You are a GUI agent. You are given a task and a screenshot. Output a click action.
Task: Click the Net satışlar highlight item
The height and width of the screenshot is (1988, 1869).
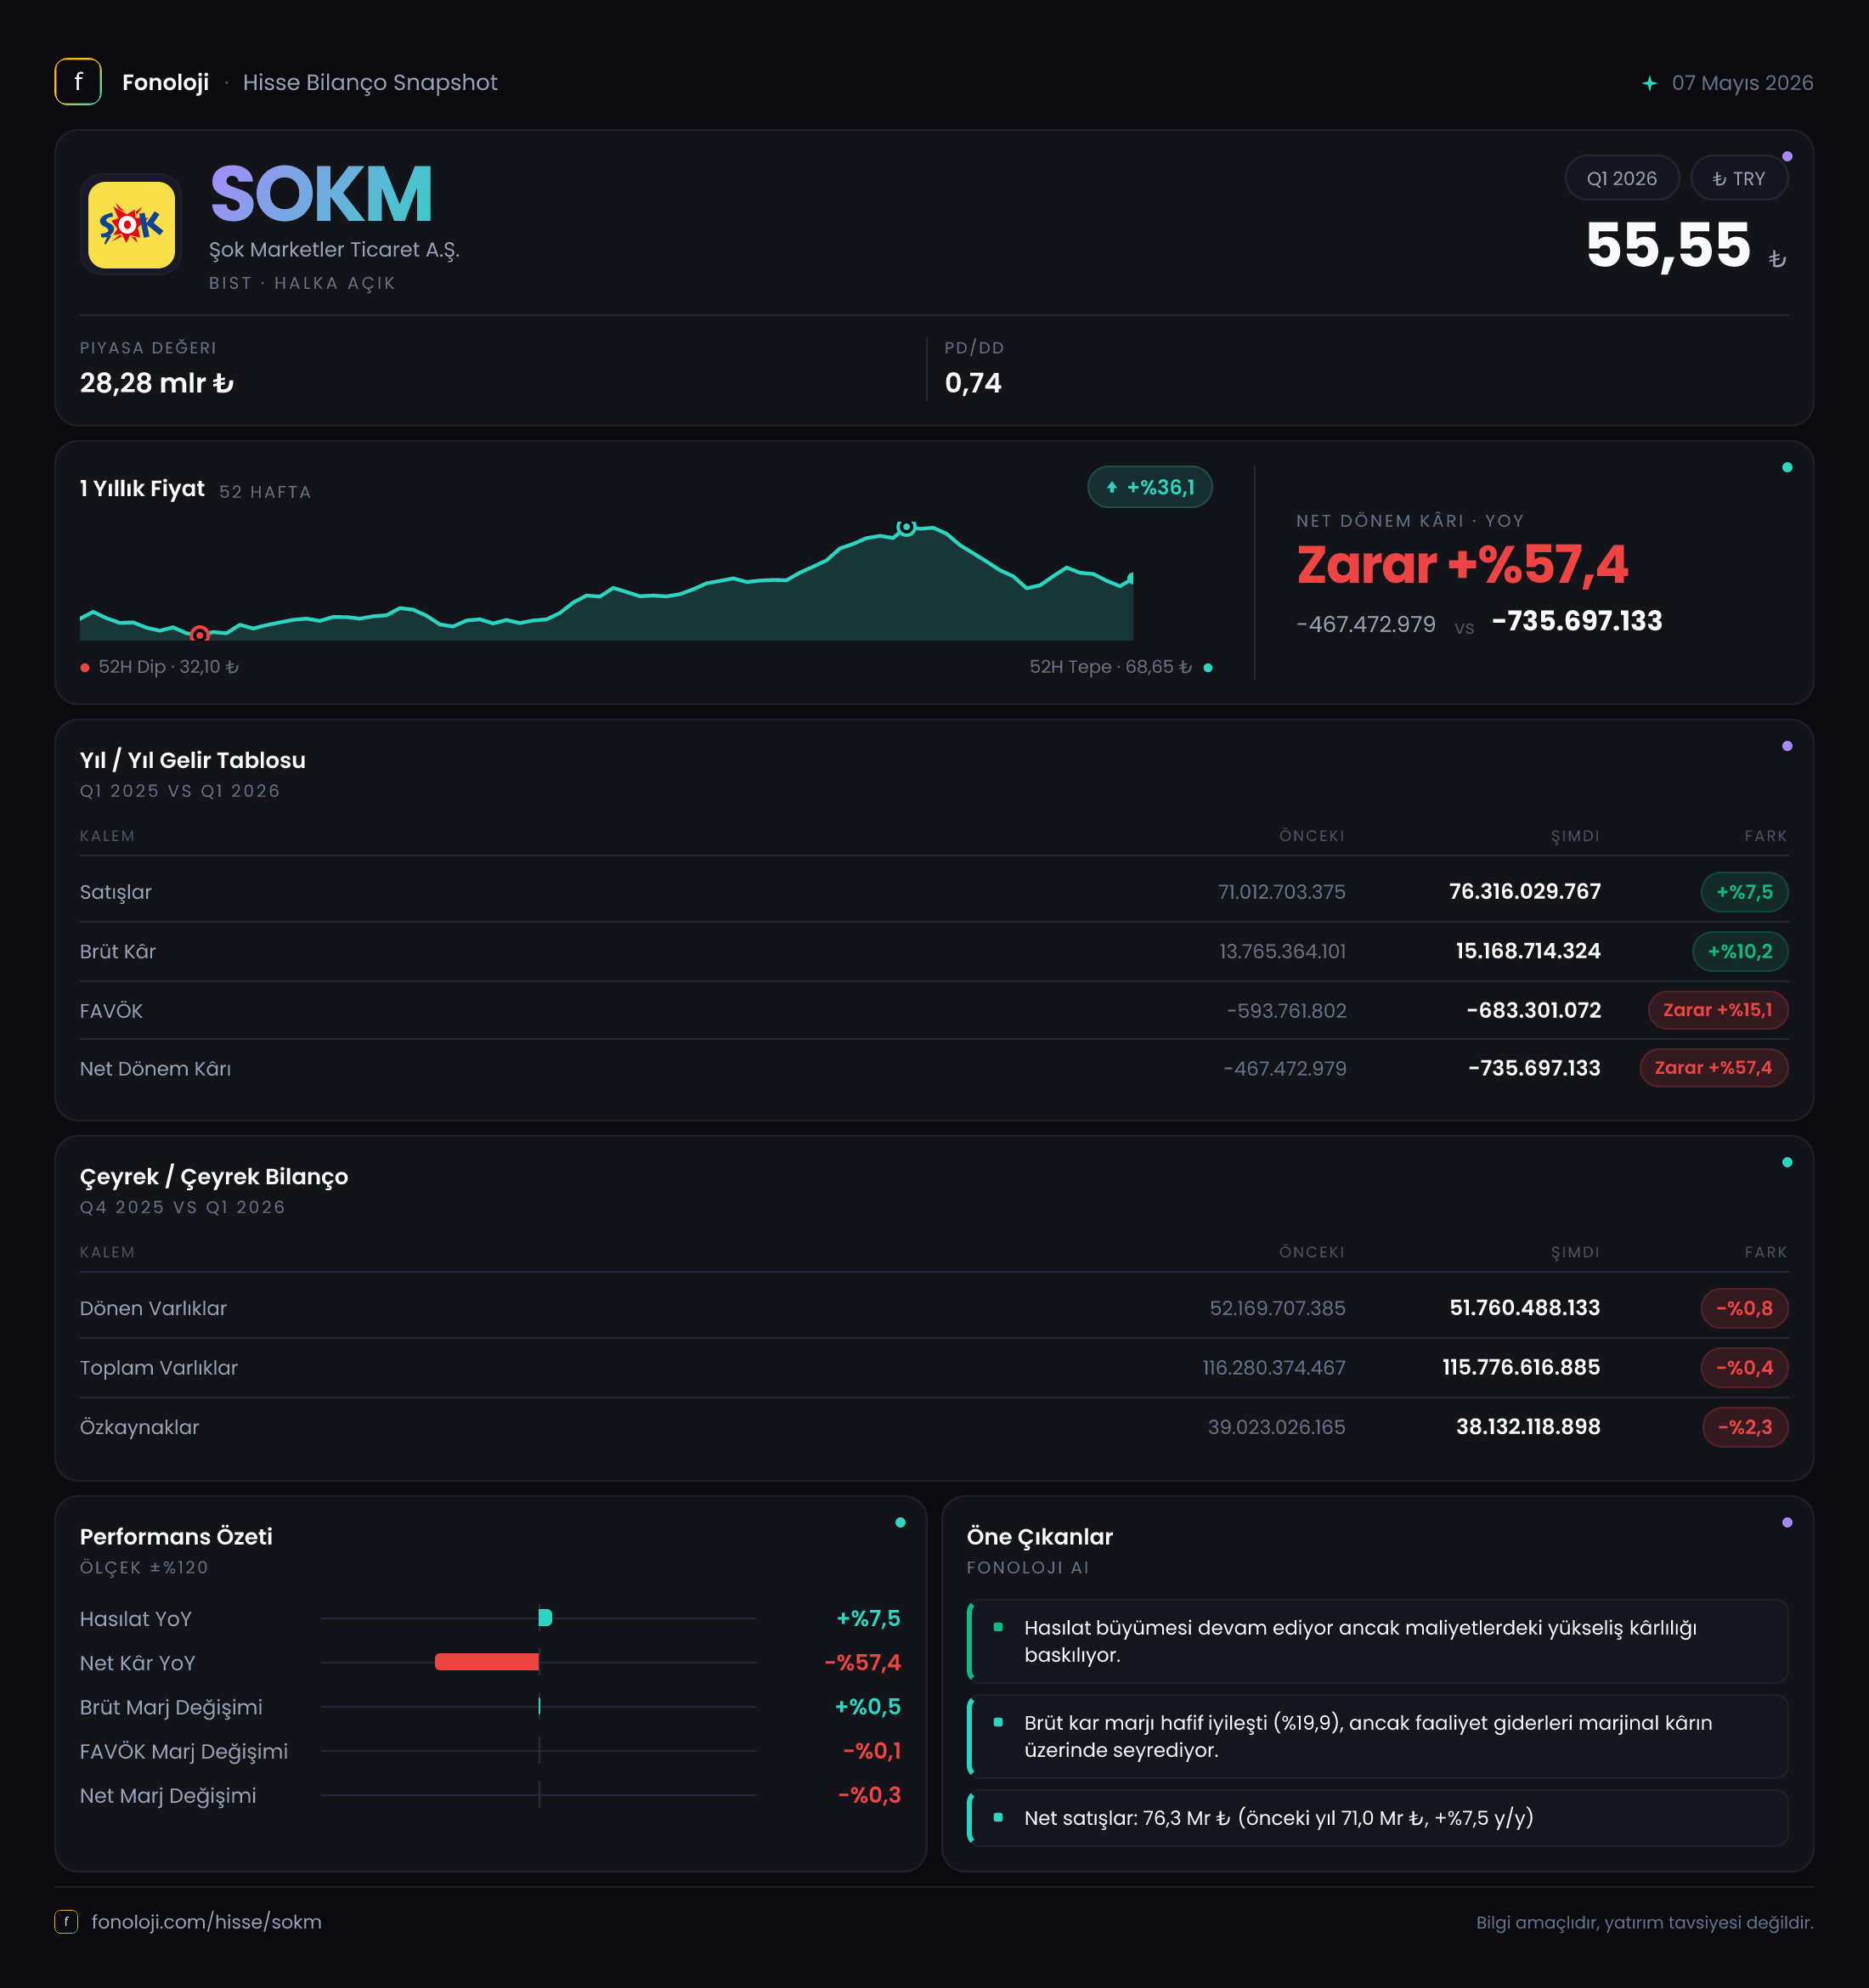coord(1377,1817)
